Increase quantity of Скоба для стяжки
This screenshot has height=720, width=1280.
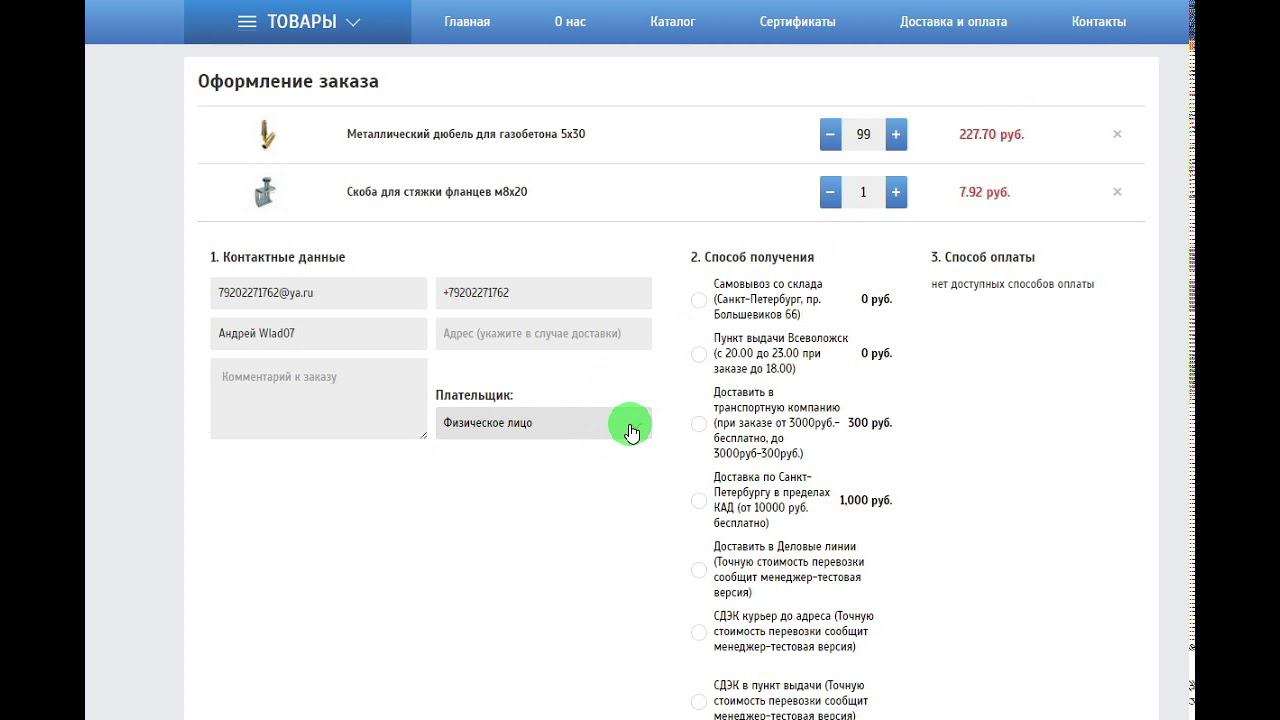[896, 192]
